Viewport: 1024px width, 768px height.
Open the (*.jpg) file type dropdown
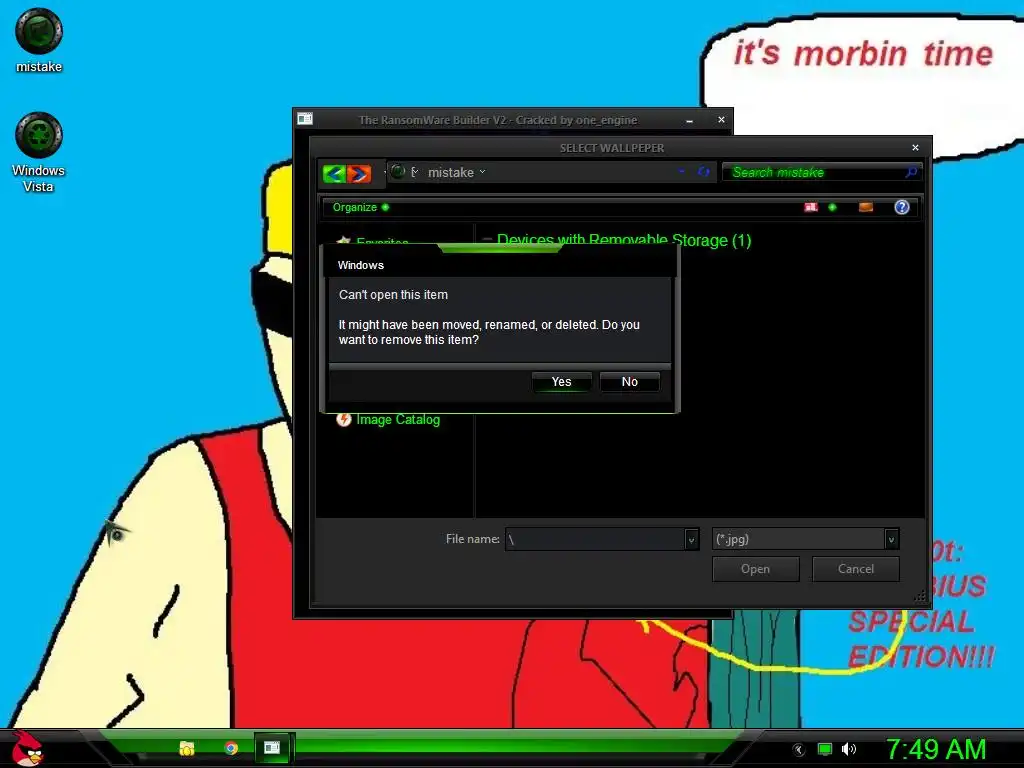[x=891, y=539]
